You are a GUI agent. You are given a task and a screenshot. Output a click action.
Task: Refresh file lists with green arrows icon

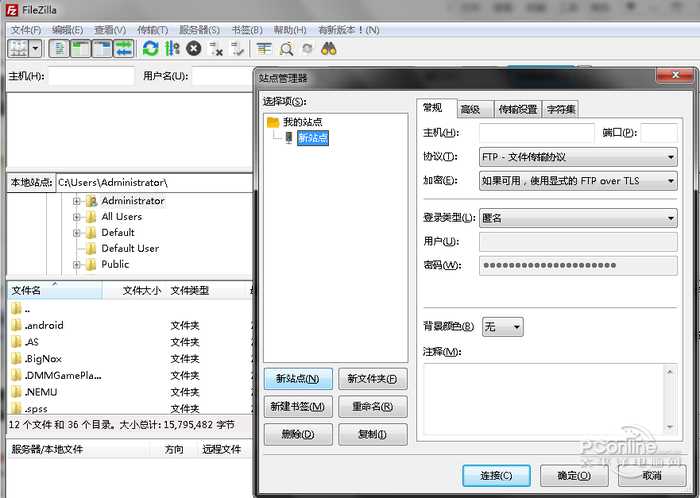[x=150, y=48]
